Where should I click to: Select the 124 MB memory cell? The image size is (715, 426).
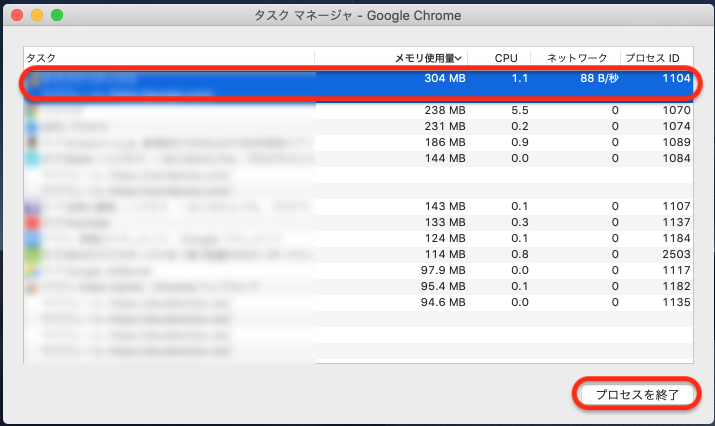[x=445, y=238]
